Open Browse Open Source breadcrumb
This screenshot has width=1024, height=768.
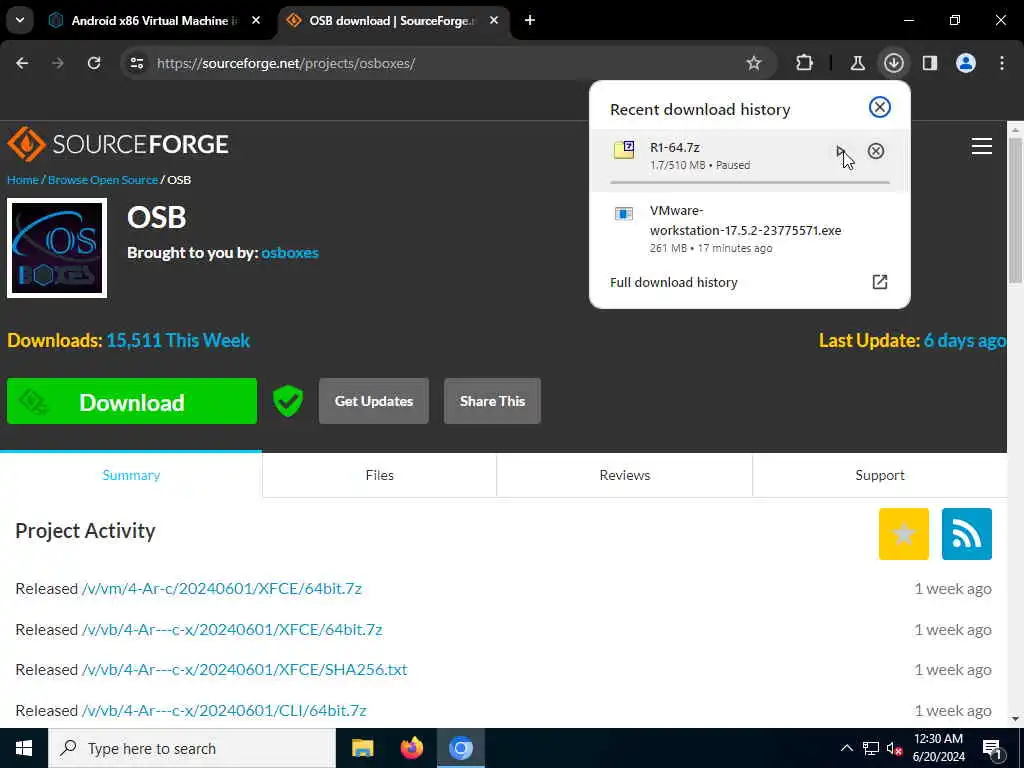coord(103,180)
